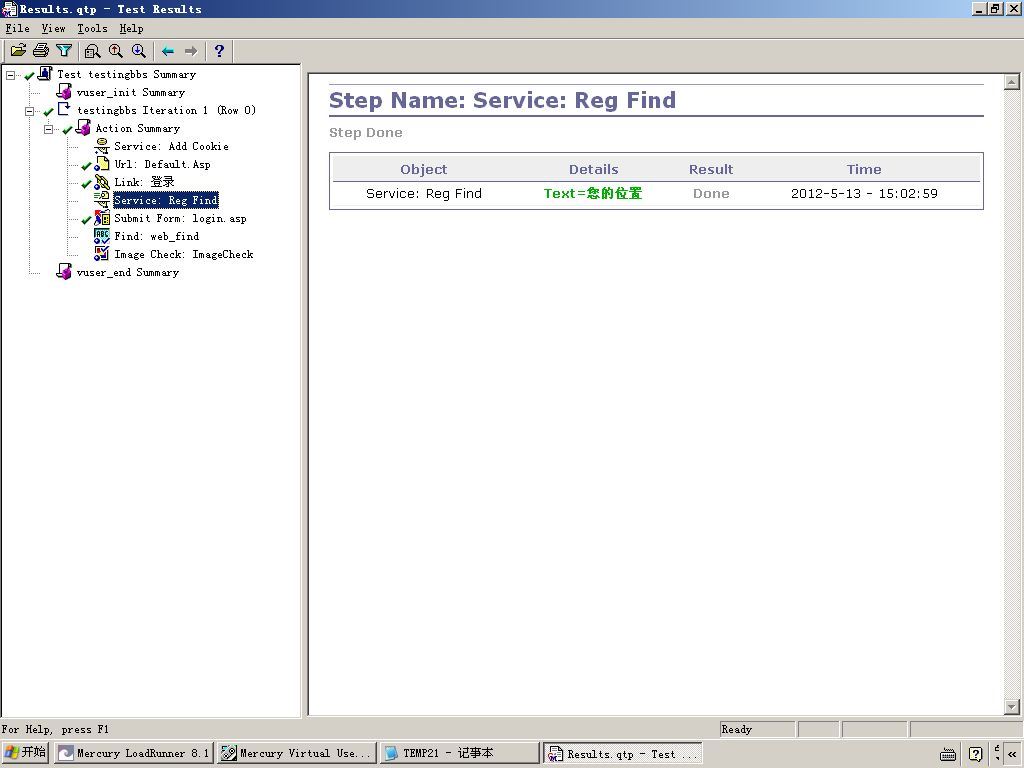This screenshot has width=1024, height=768.
Task: Expand hidden tray icons chevron
Action: point(1012,754)
